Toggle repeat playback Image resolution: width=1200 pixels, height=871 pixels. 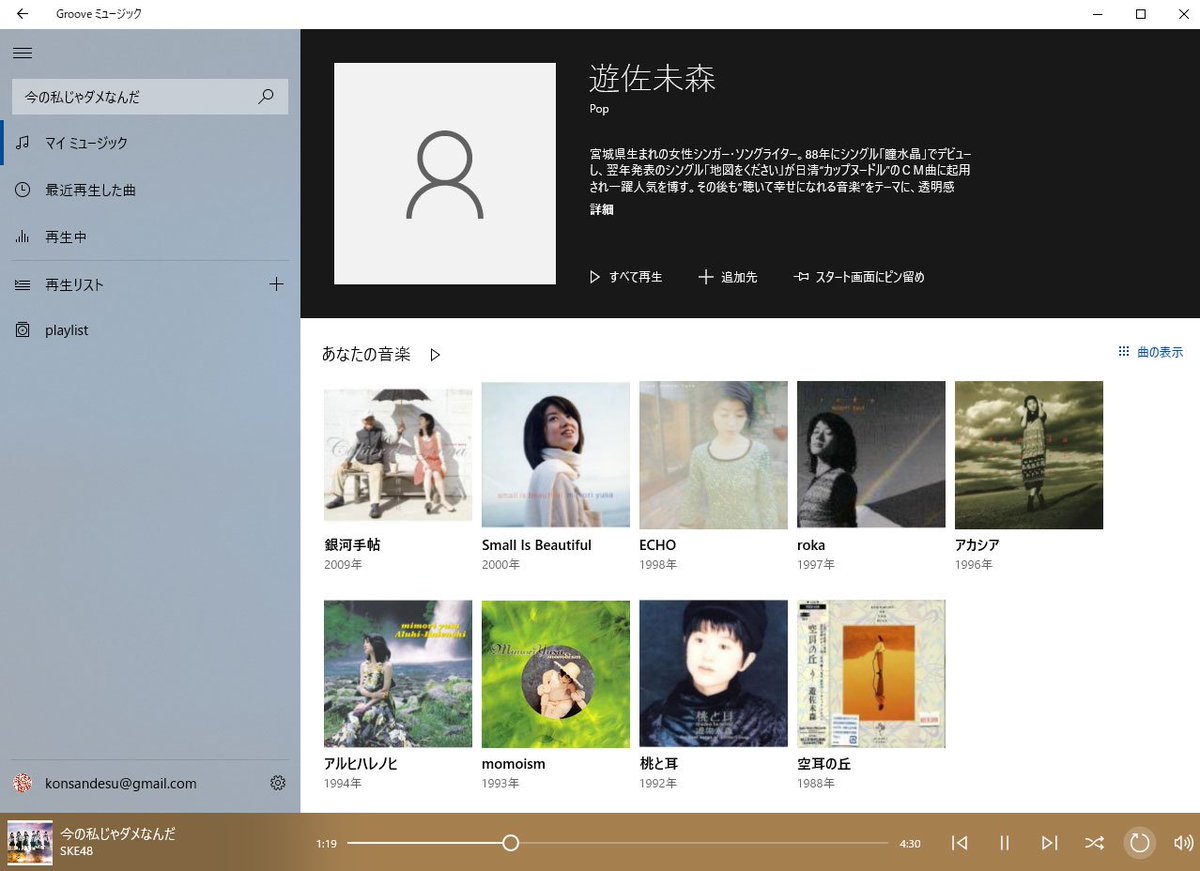(1139, 843)
